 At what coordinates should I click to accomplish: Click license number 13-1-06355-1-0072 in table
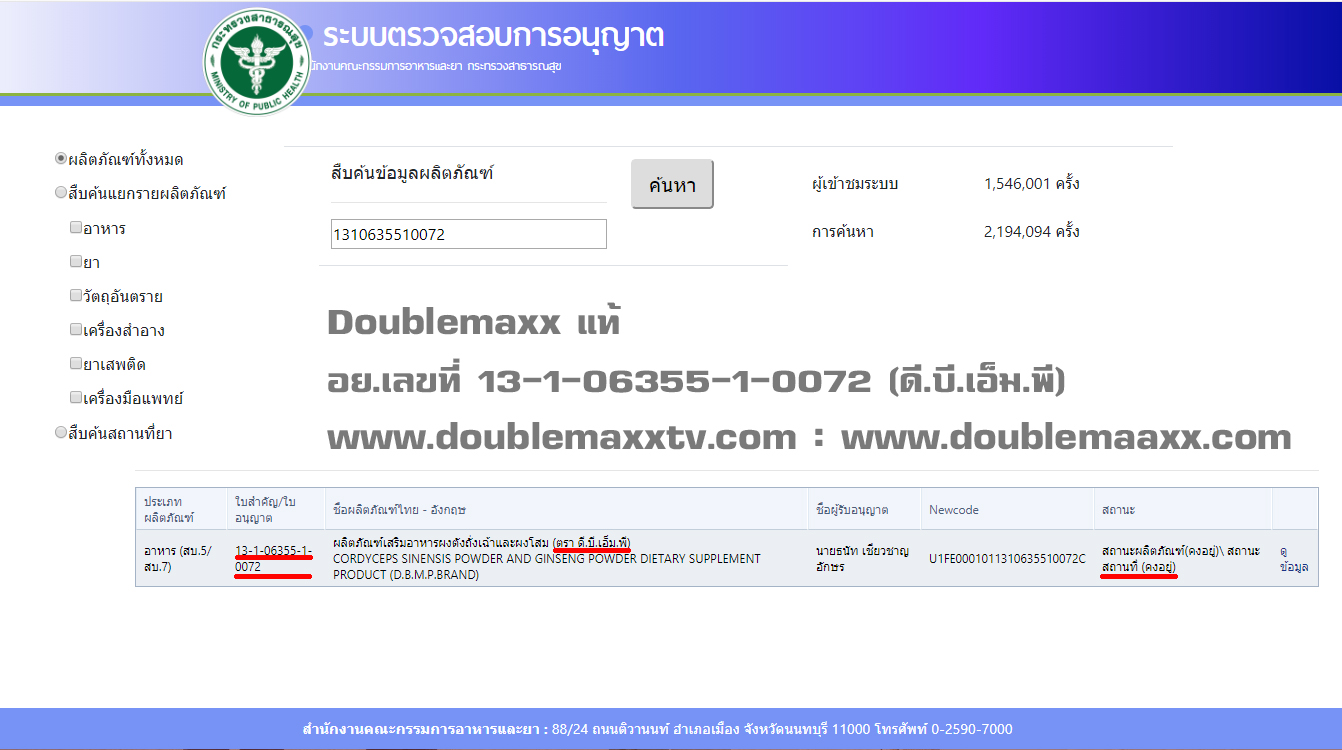[273, 558]
